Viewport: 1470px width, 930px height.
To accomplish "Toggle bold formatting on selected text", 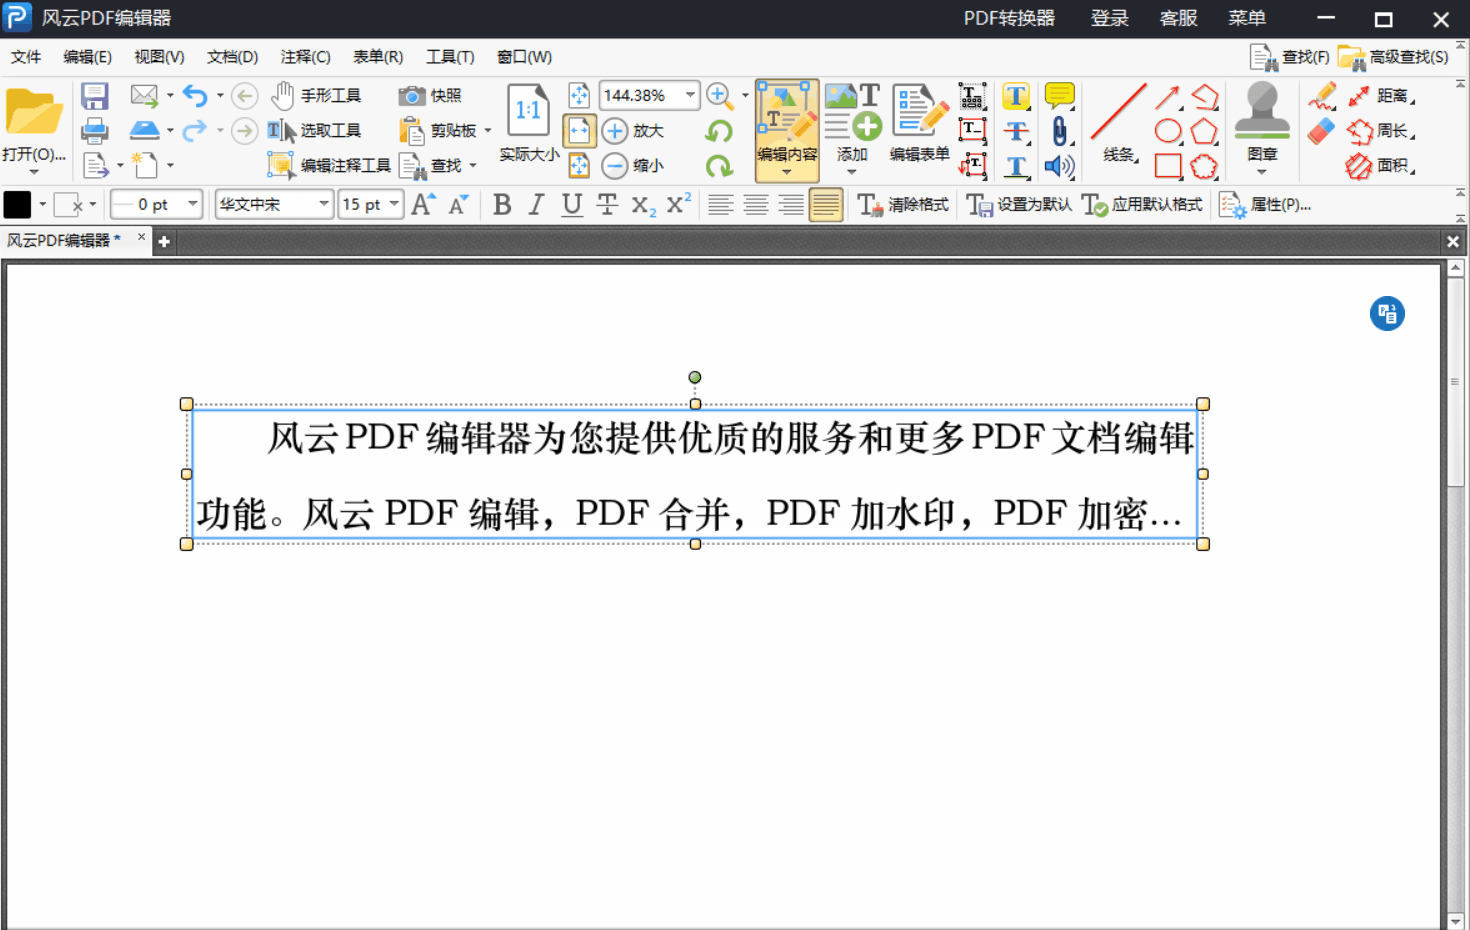I will coord(502,204).
